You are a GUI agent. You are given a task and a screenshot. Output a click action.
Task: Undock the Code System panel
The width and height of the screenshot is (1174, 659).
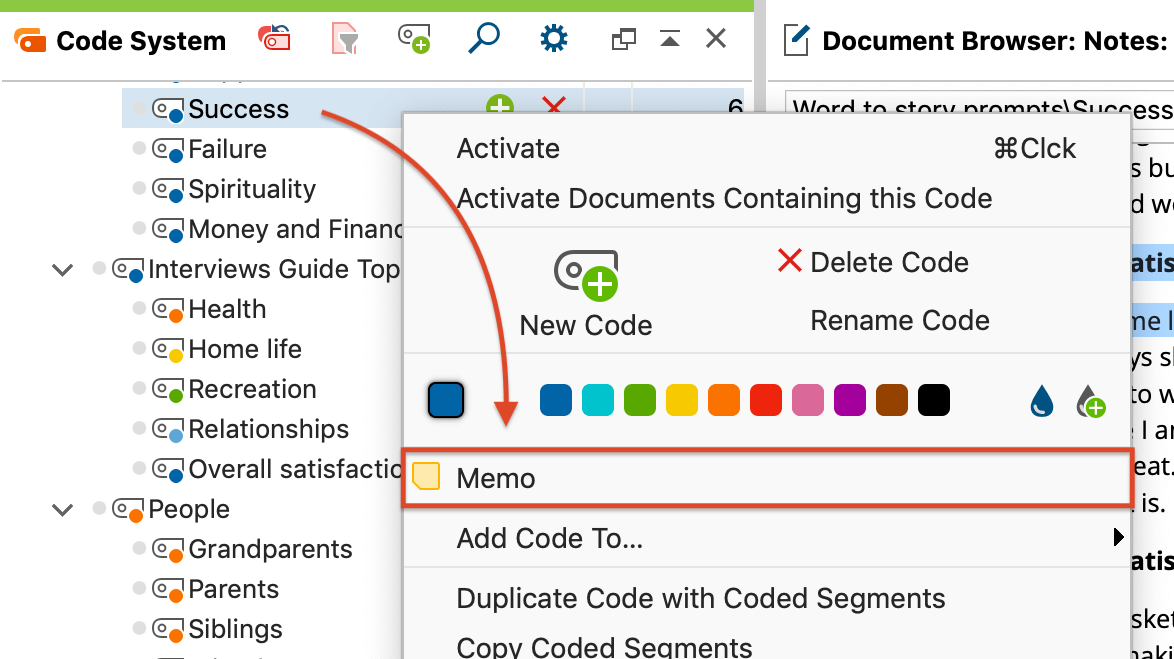pyautogui.click(x=623, y=38)
